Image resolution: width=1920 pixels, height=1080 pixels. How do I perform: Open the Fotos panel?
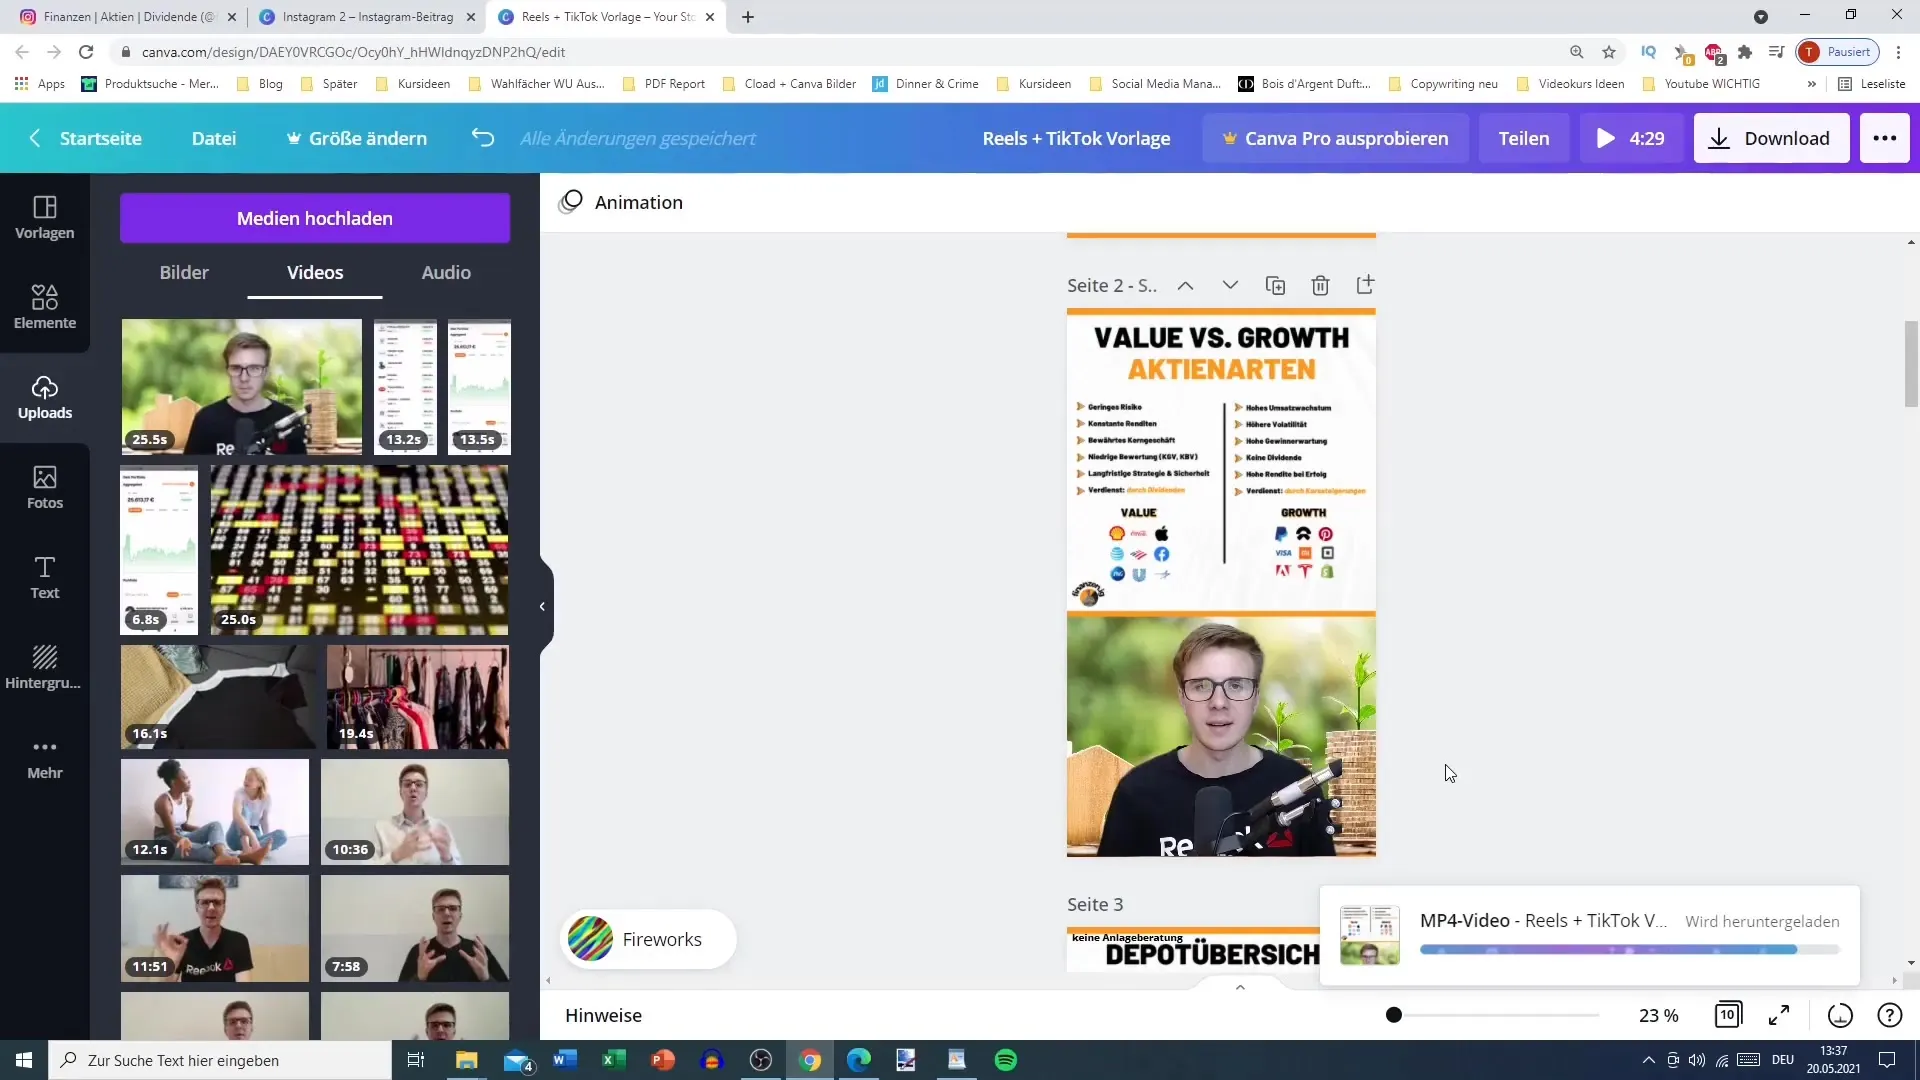point(45,487)
